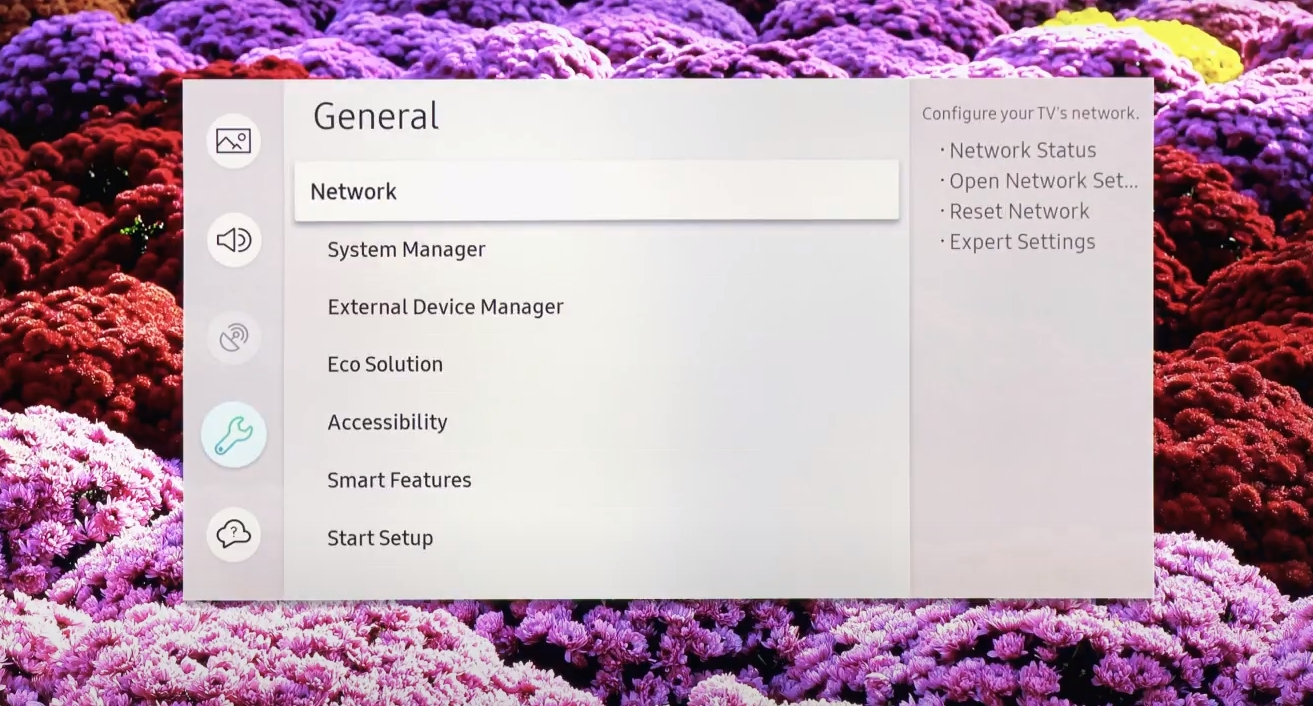The height and width of the screenshot is (706, 1313).
Task: Open the Picture settings icon
Action: coord(233,141)
